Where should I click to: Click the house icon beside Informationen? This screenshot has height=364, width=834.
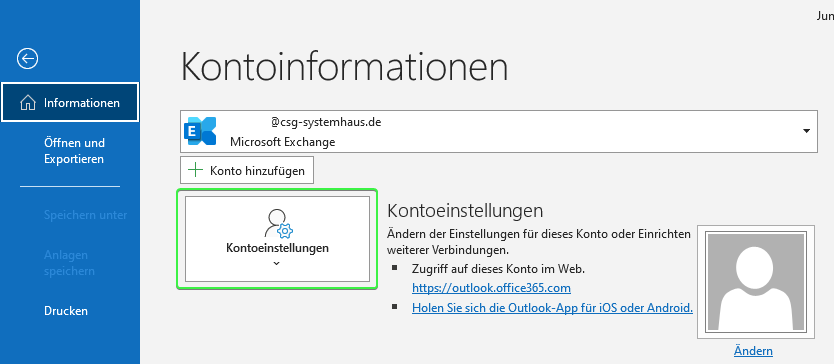point(28,103)
